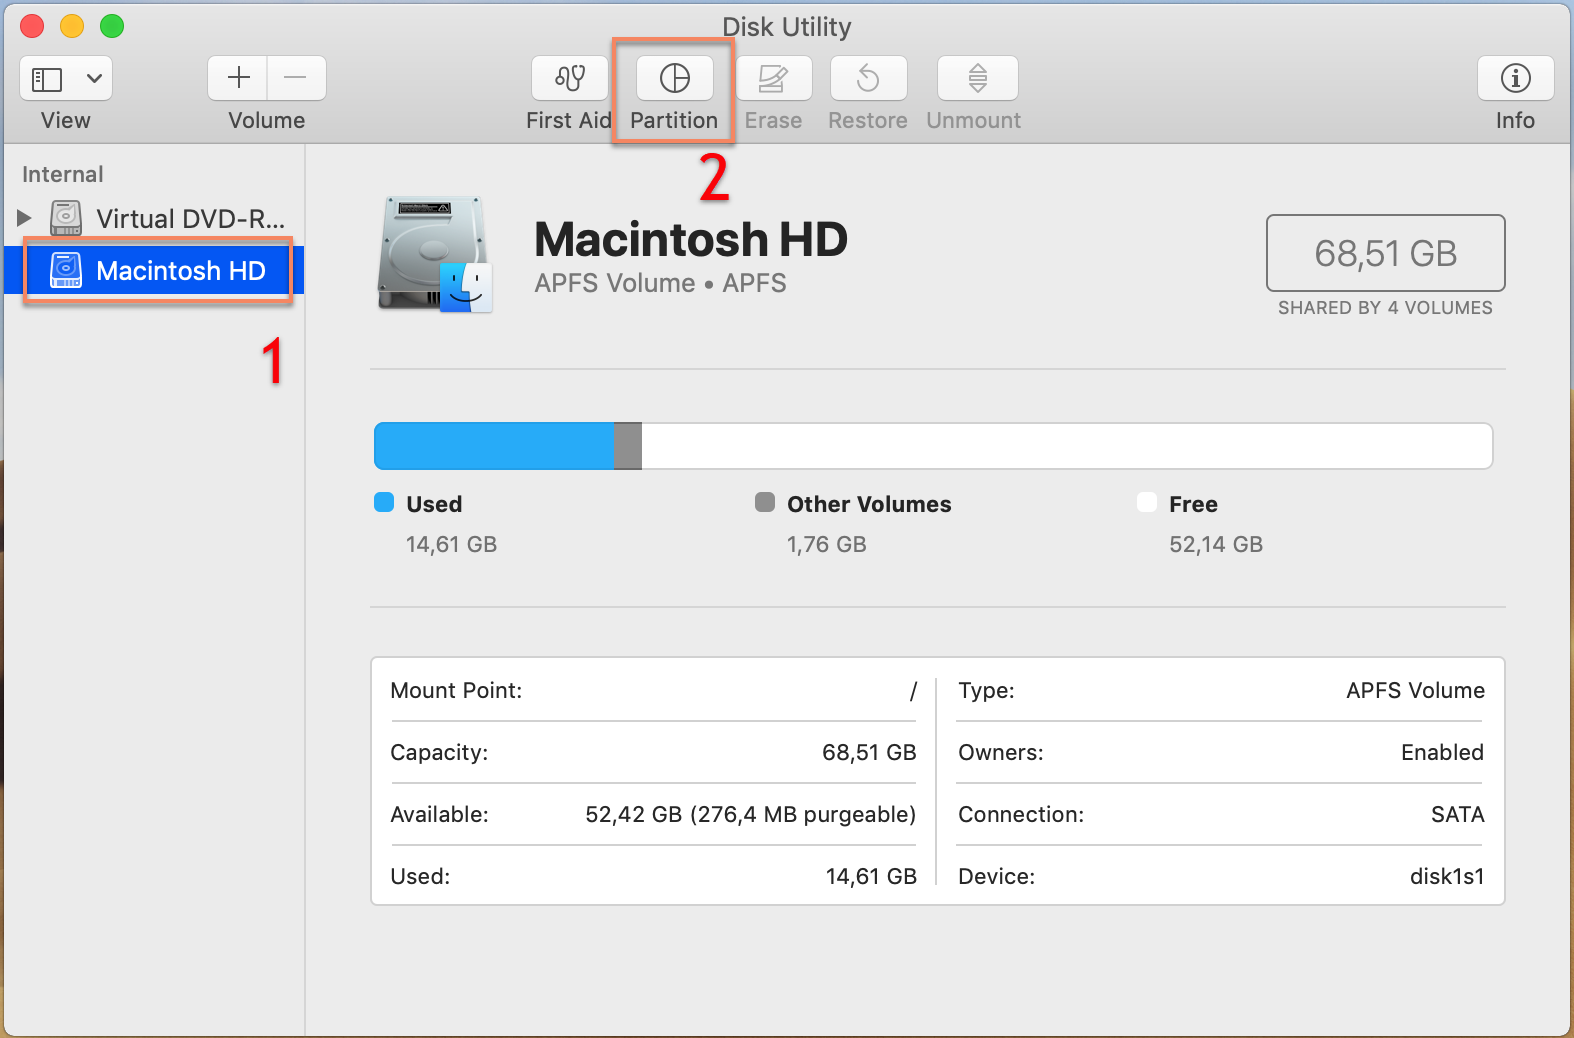Screen dimensions: 1574x1038
Task: Remove volume with minus button
Action: point(296,78)
